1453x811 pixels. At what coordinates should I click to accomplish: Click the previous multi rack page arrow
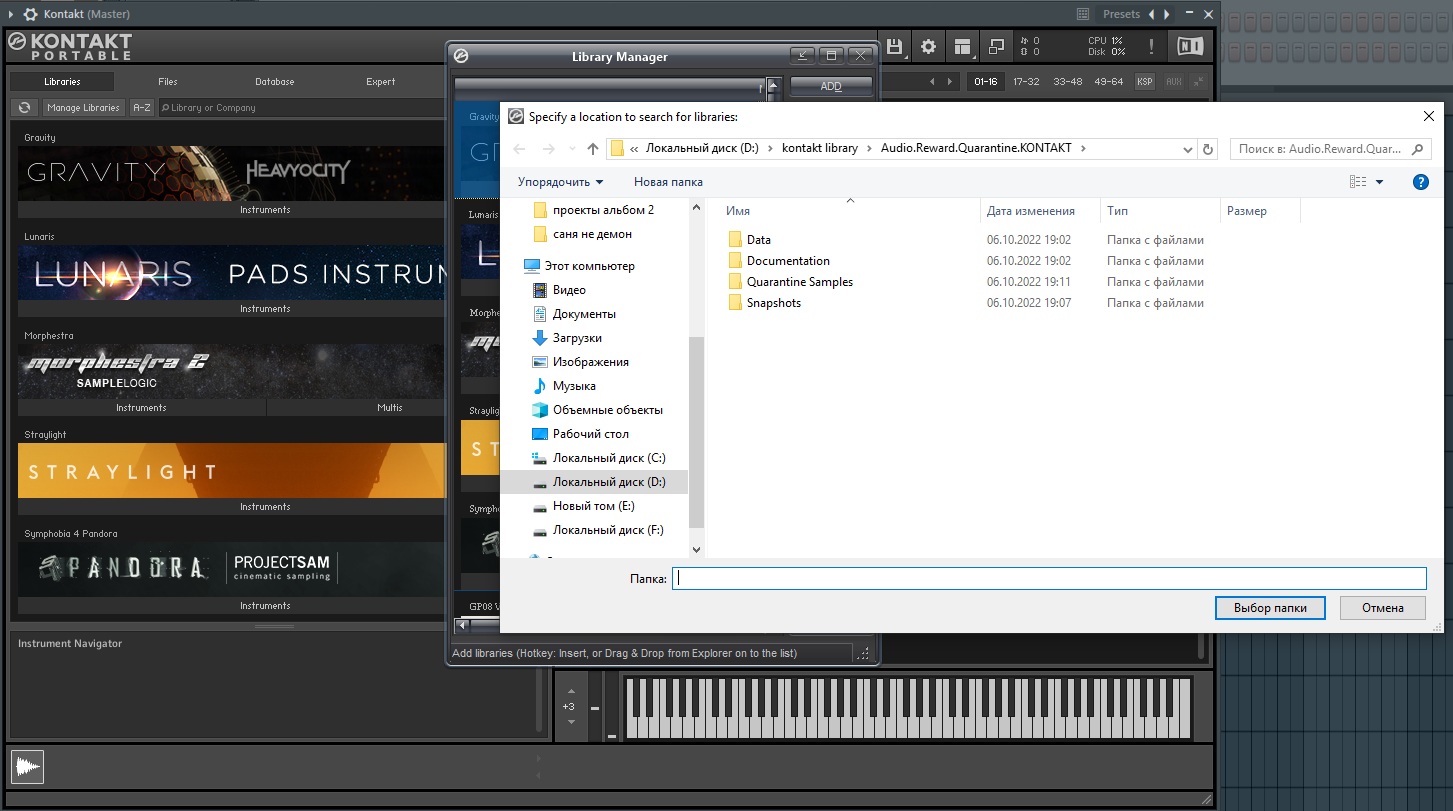click(x=933, y=81)
